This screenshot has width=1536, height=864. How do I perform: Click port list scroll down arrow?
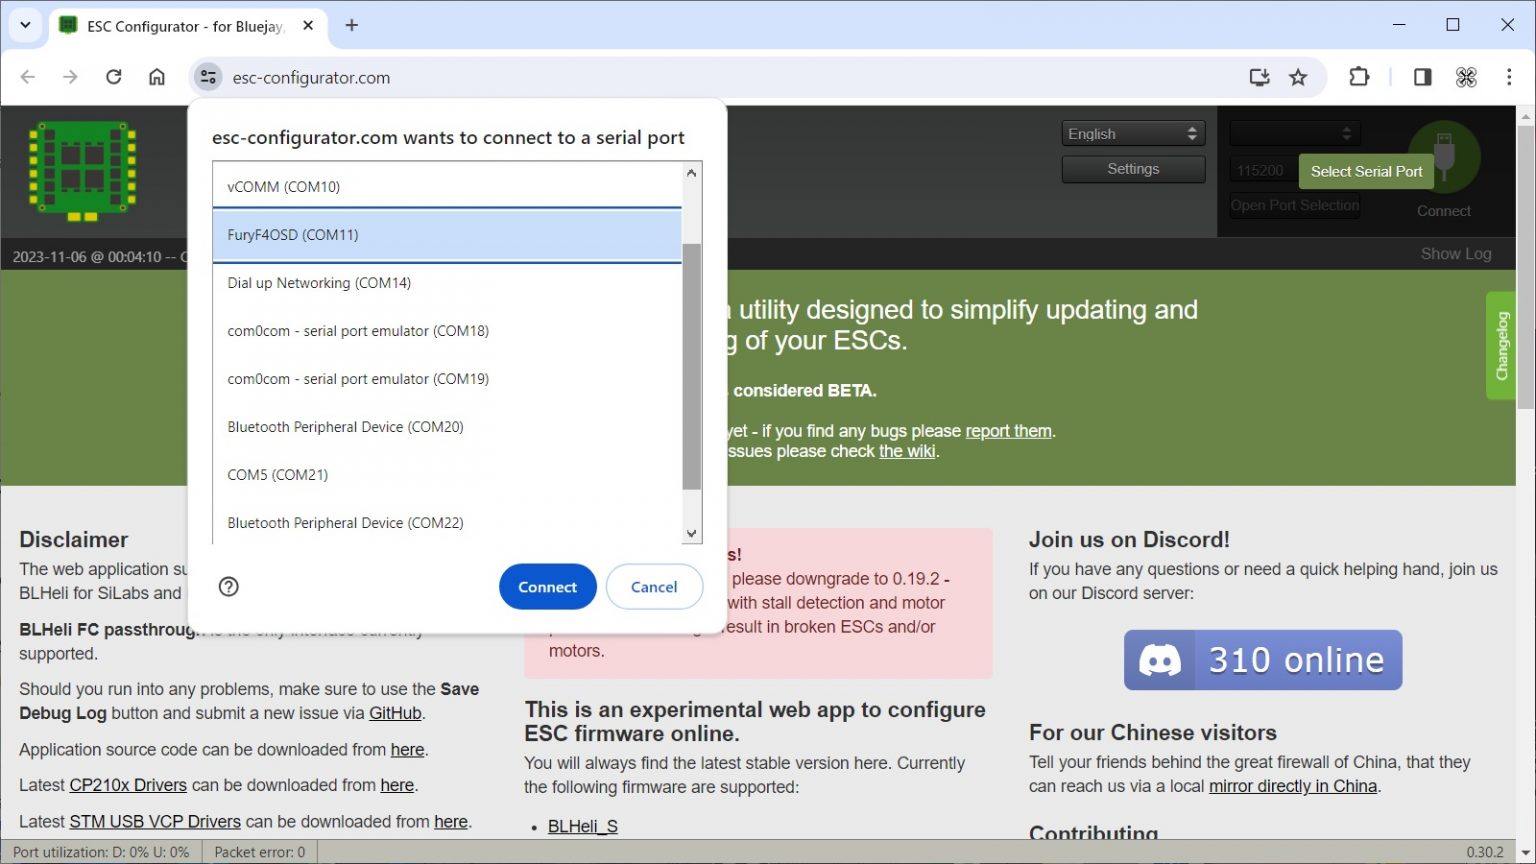click(691, 533)
